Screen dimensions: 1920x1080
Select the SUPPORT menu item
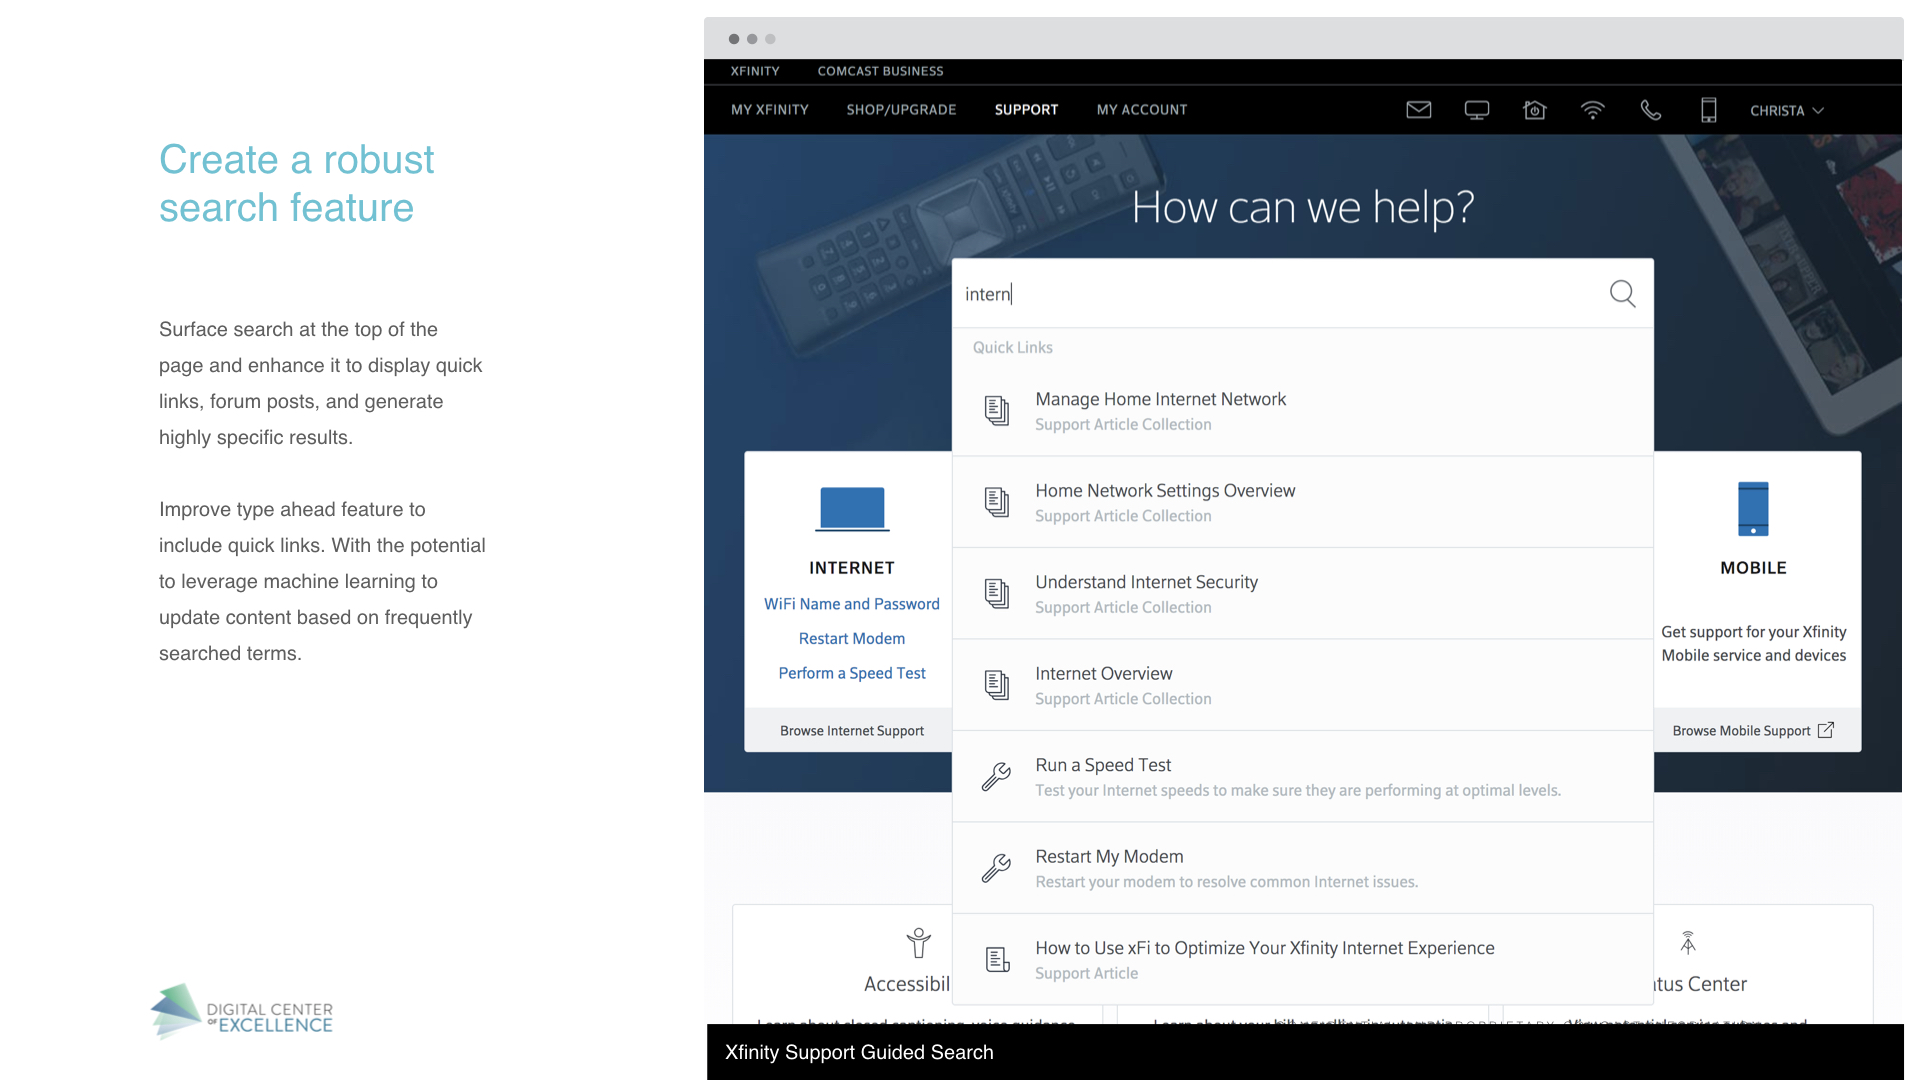1026,110
